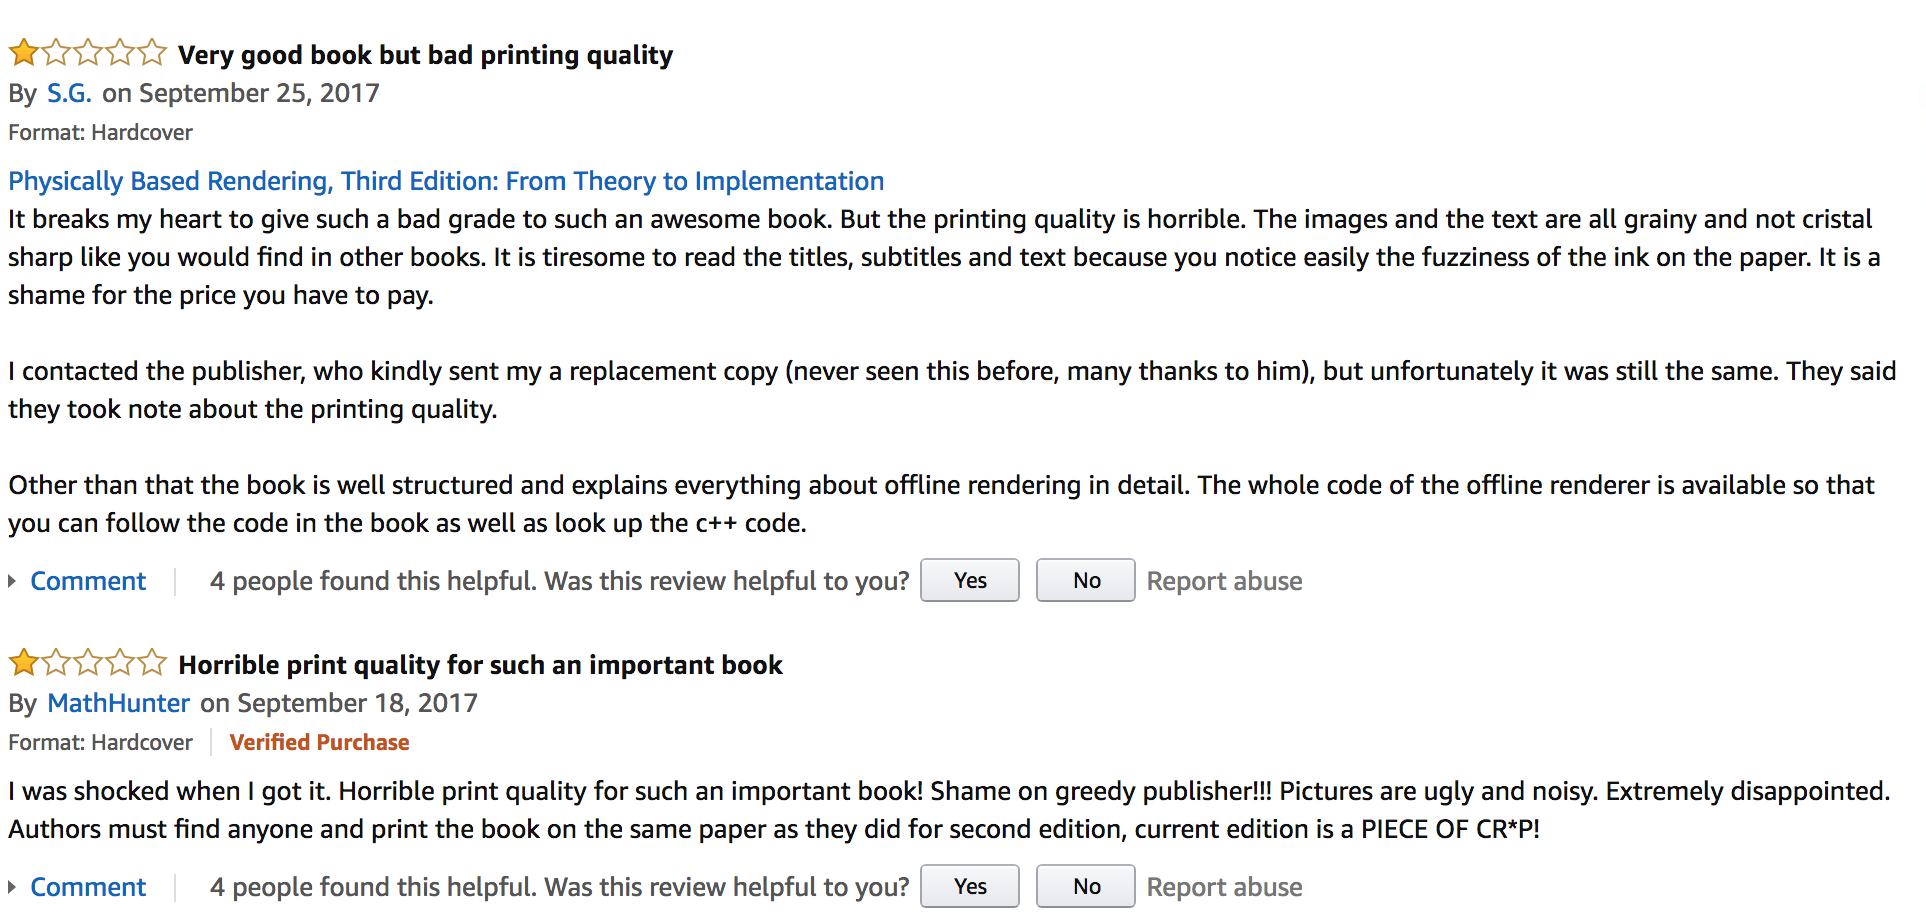This screenshot has width=1926, height=924.
Task: Open the Physically Based Rendering, Third Edition link
Action: 446,181
